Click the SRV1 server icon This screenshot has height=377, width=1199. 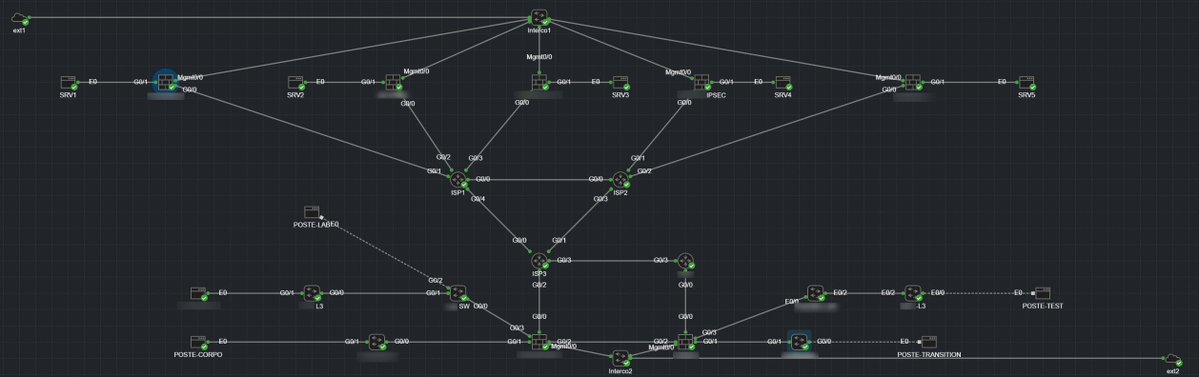tap(70, 82)
